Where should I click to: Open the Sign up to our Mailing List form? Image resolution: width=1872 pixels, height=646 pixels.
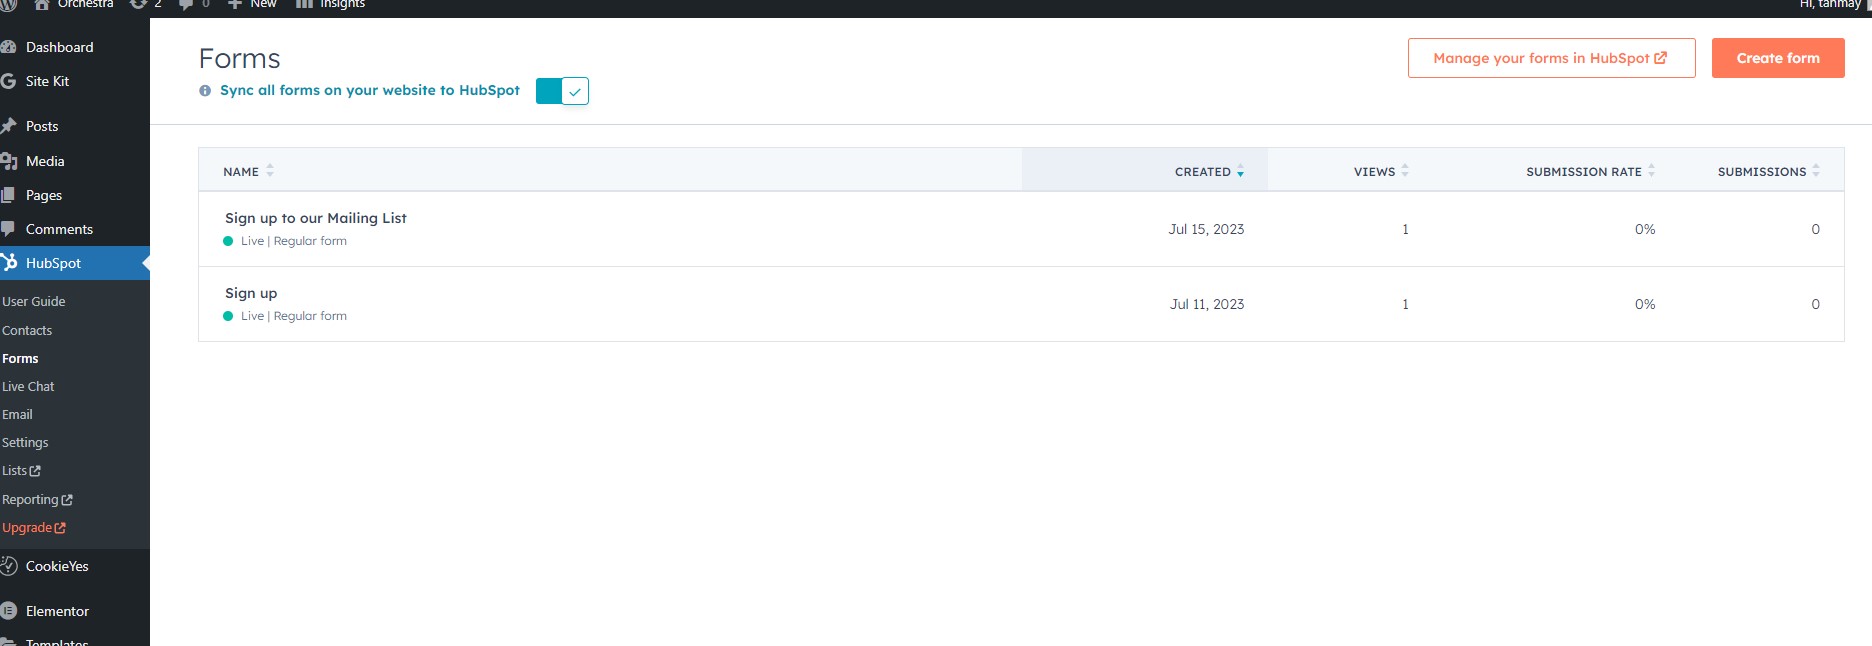click(x=316, y=218)
